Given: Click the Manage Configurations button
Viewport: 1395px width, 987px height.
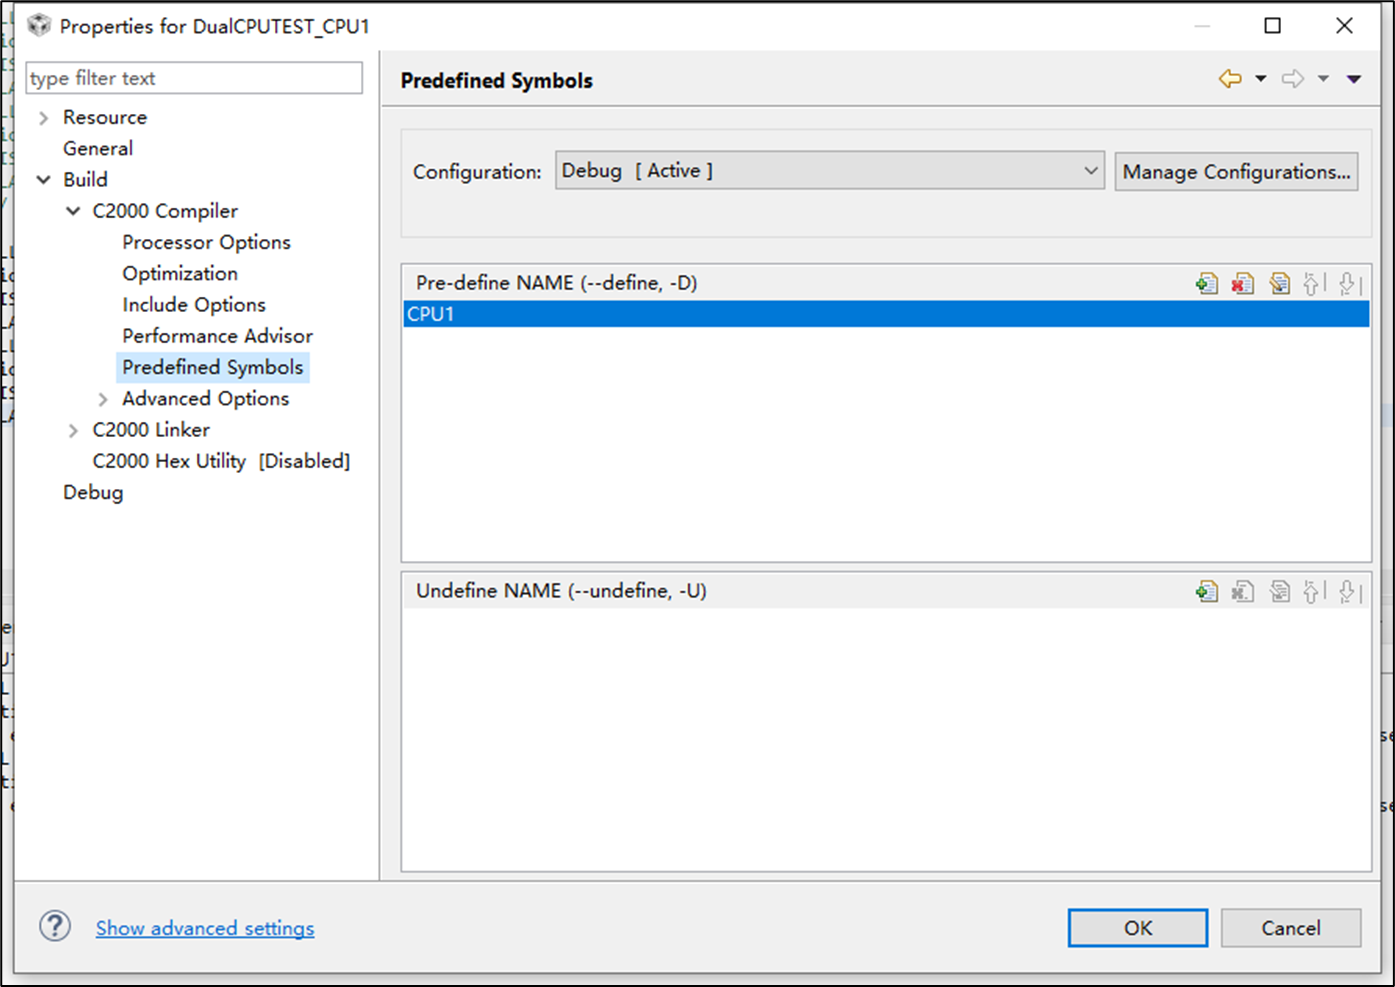Looking at the screenshot, I should click(x=1236, y=171).
